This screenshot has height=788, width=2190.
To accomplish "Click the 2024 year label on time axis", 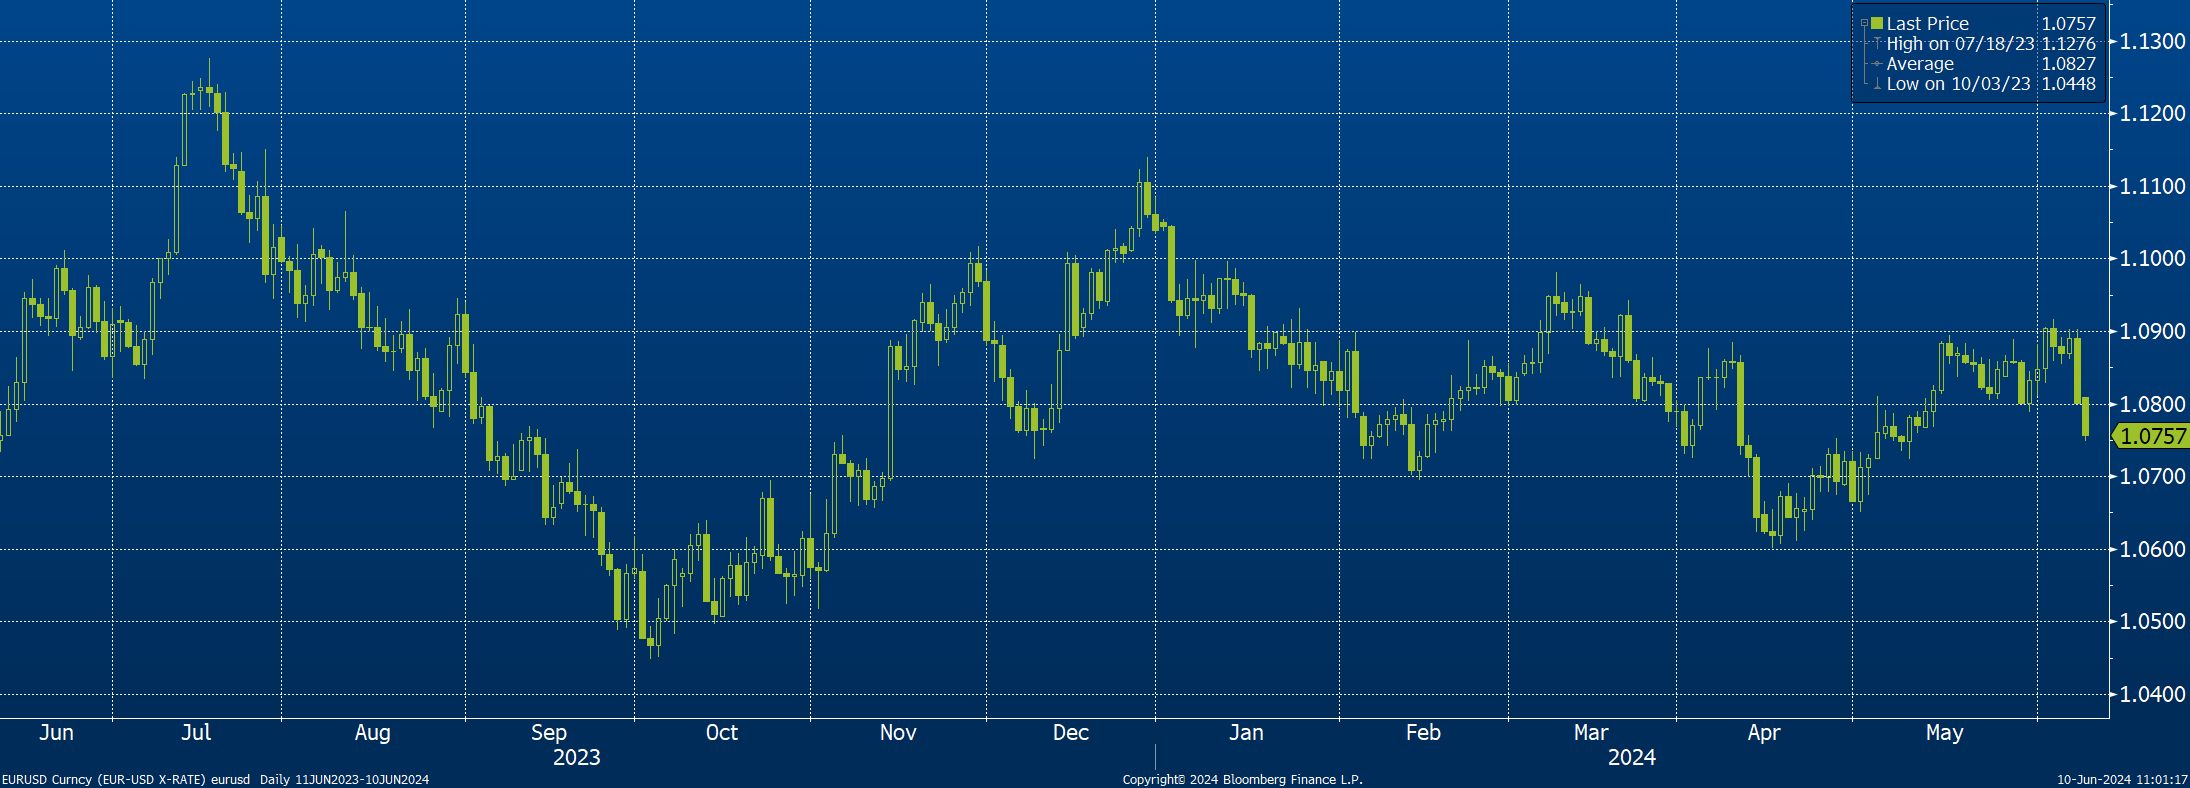I will [1631, 757].
